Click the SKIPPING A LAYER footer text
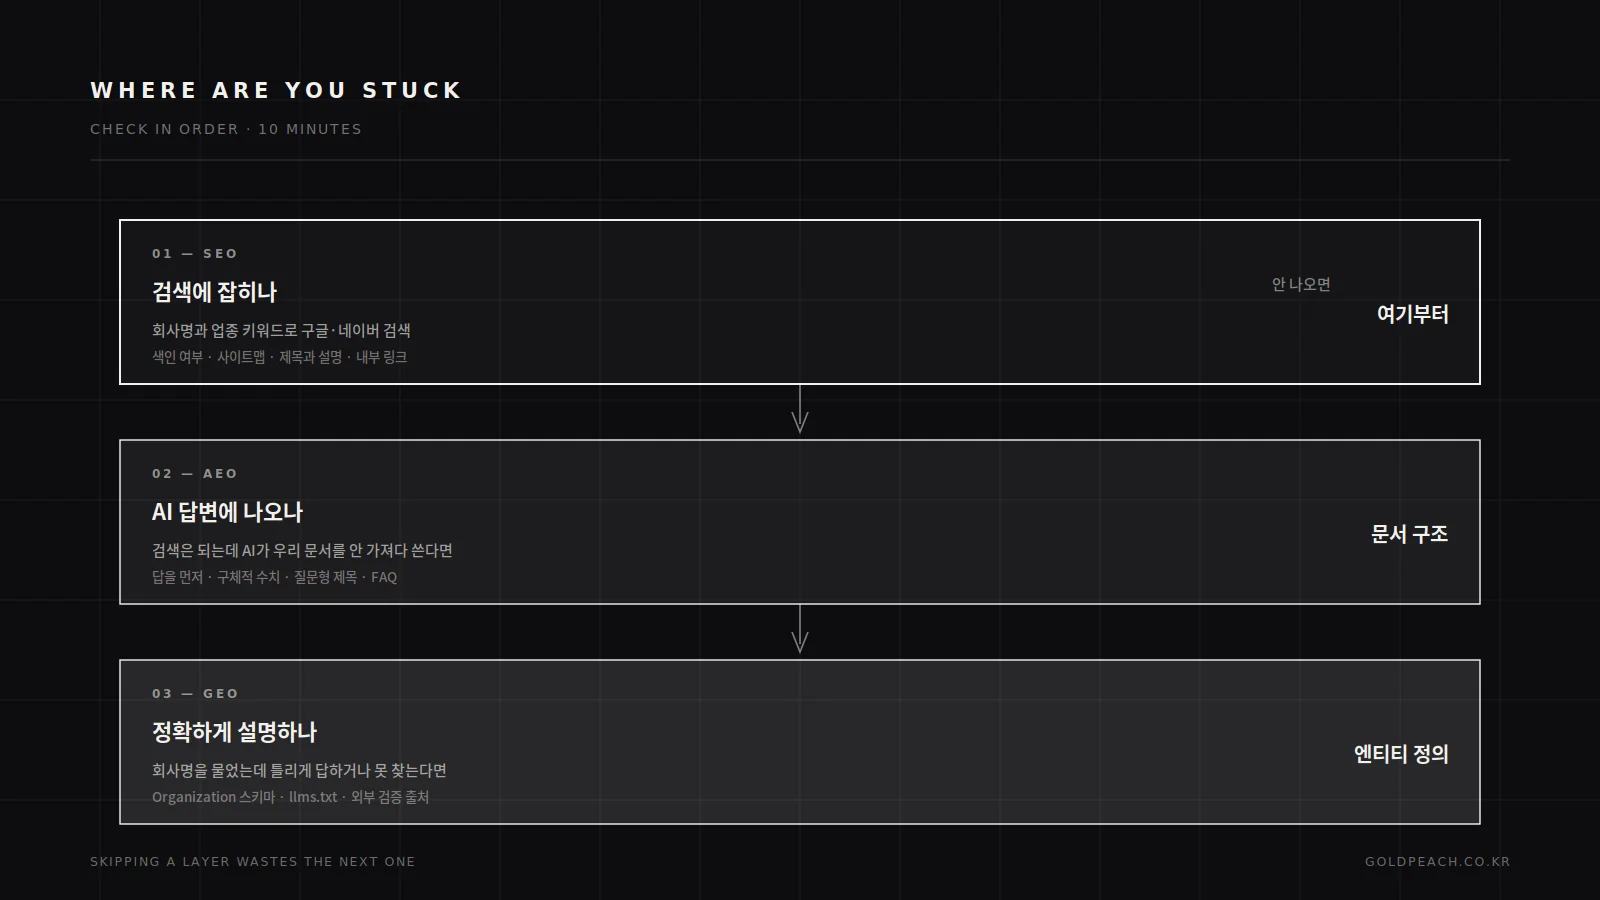The width and height of the screenshot is (1600, 900). pyautogui.click(x=252, y=862)
